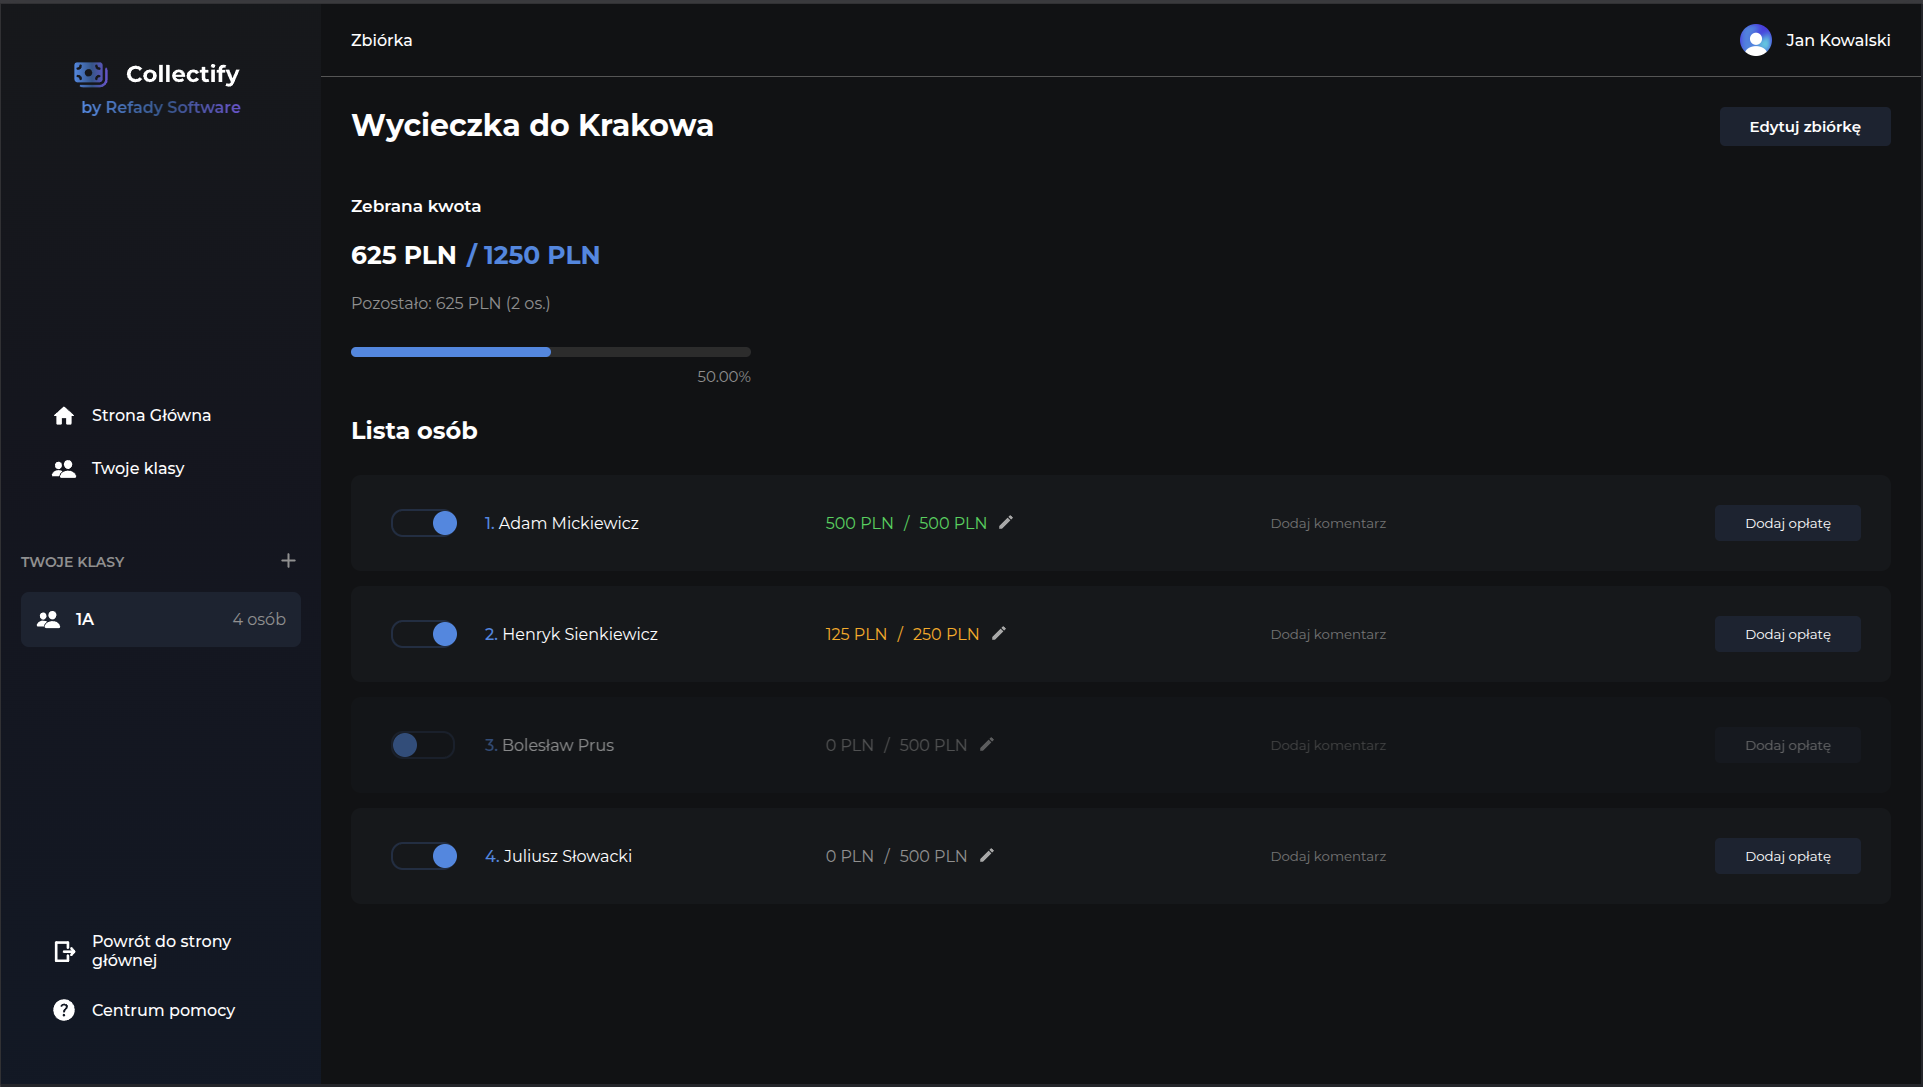Screen dimensions: 1923x1087
Task: Click the collection progress bar
Action: click(550, 352)
